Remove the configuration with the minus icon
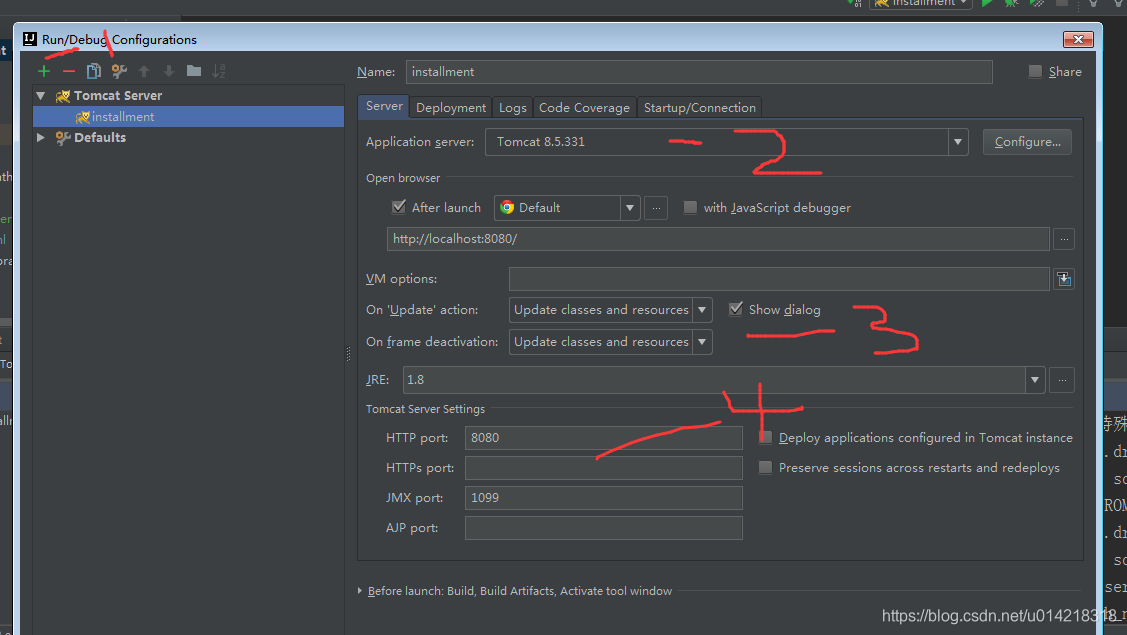This screenshot has width=1127, height=635. coord(69,71)
